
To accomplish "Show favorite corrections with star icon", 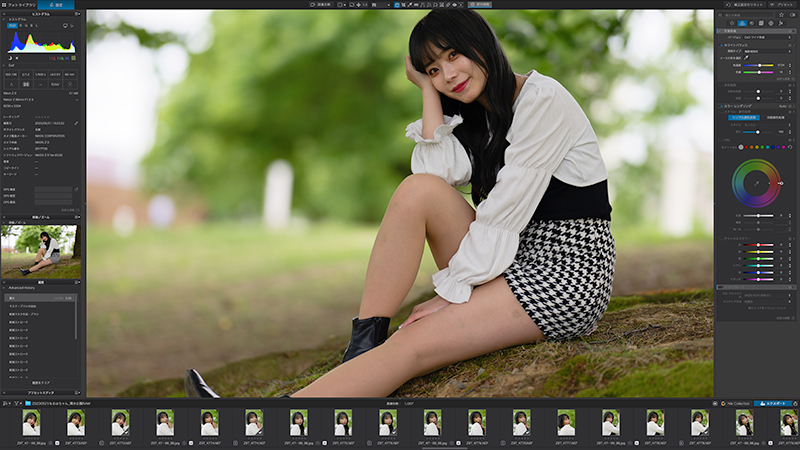I will coord(781,15).
